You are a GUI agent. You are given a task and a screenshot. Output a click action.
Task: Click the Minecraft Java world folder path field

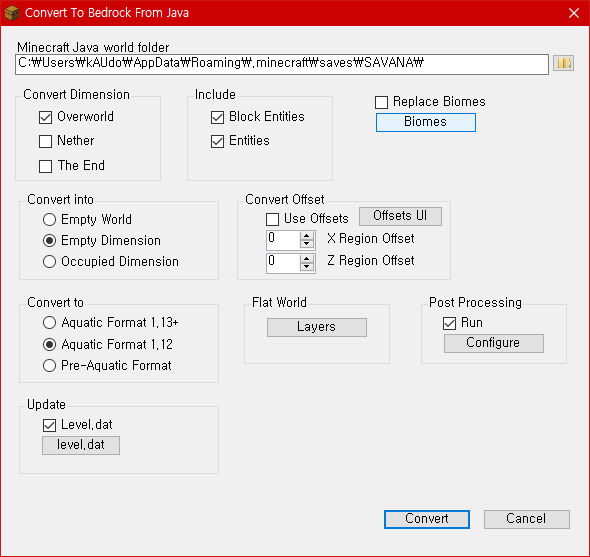pos(282,64)
